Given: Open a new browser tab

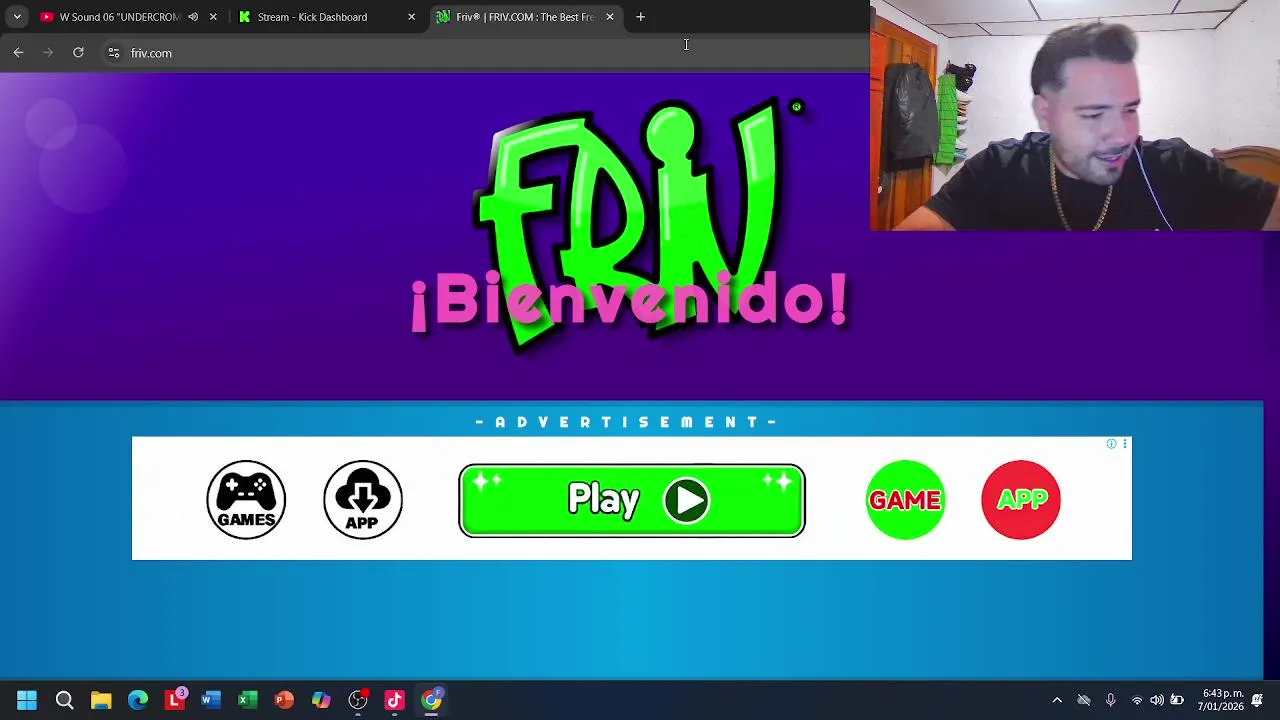Looking at the screenshot, I should click(x=640, y=17).
